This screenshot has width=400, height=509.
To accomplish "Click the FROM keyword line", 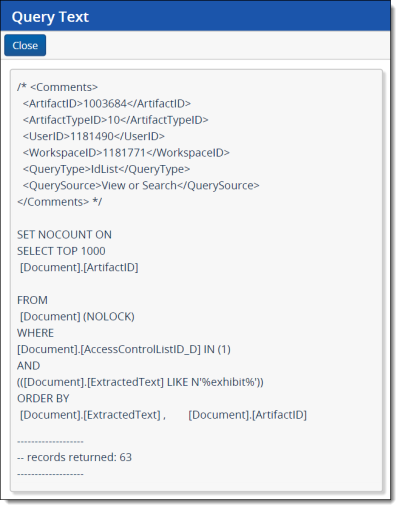I will (32, 300).
